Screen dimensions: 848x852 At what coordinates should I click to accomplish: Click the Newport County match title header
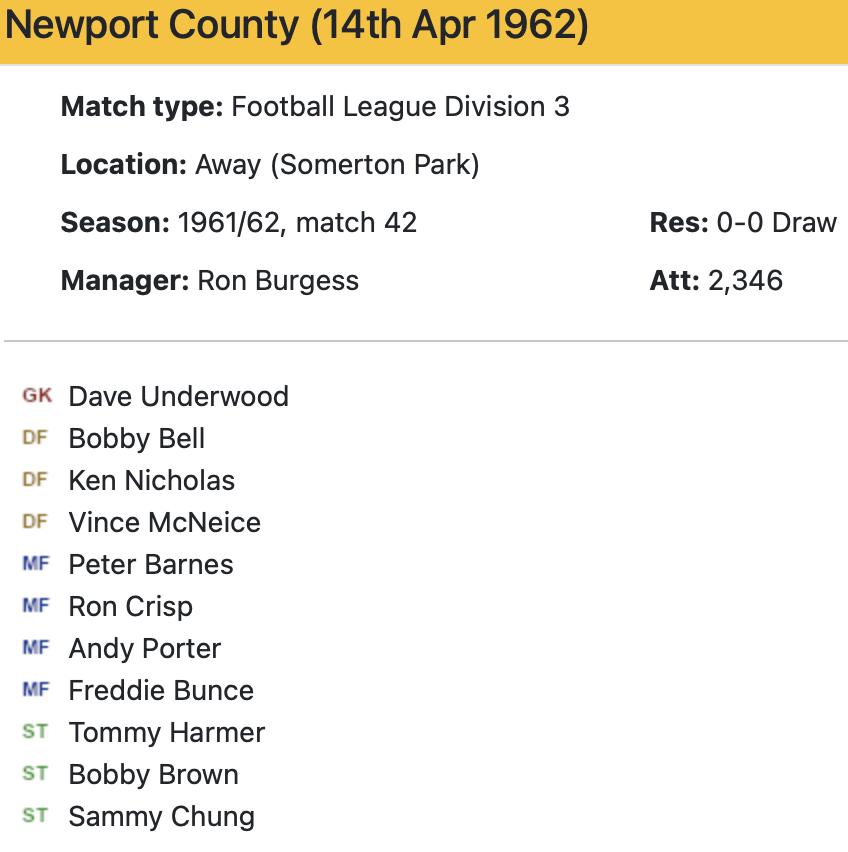click(x=296, y=27)
